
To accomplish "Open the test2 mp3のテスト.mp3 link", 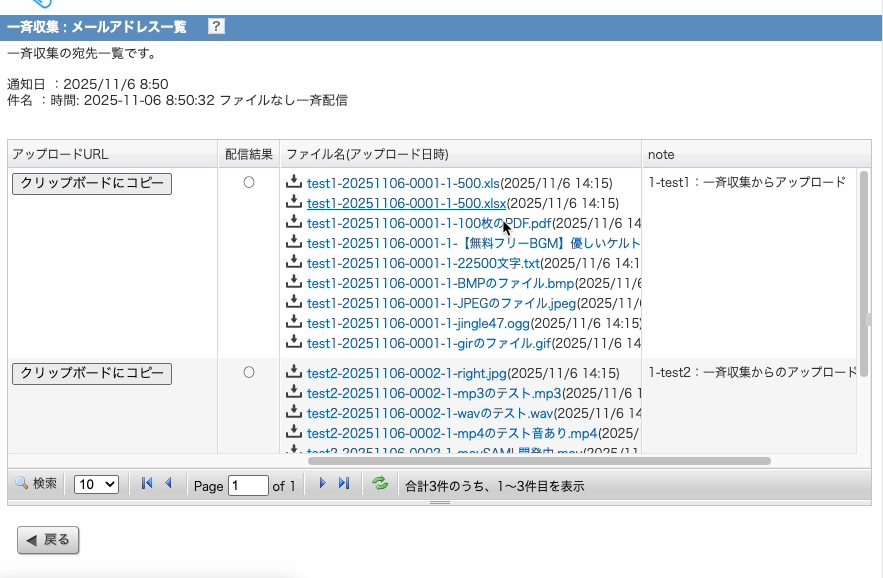I will [x=434, y=393].
